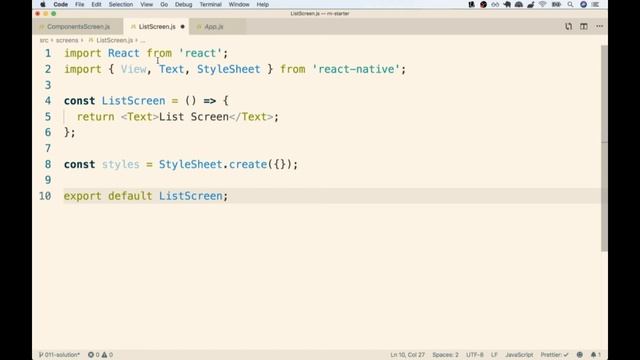Open the compare changes icon in editor toolbar
The width and height of the screenshot is (640, 360).
568,27
